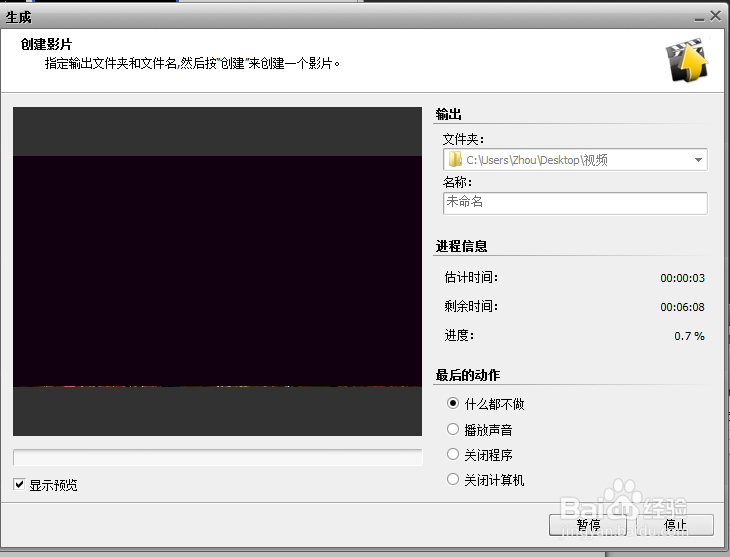This screenshot has width=730, height=557.
Task: Open the output folder dropdown arrow
Action: point(698,160)
